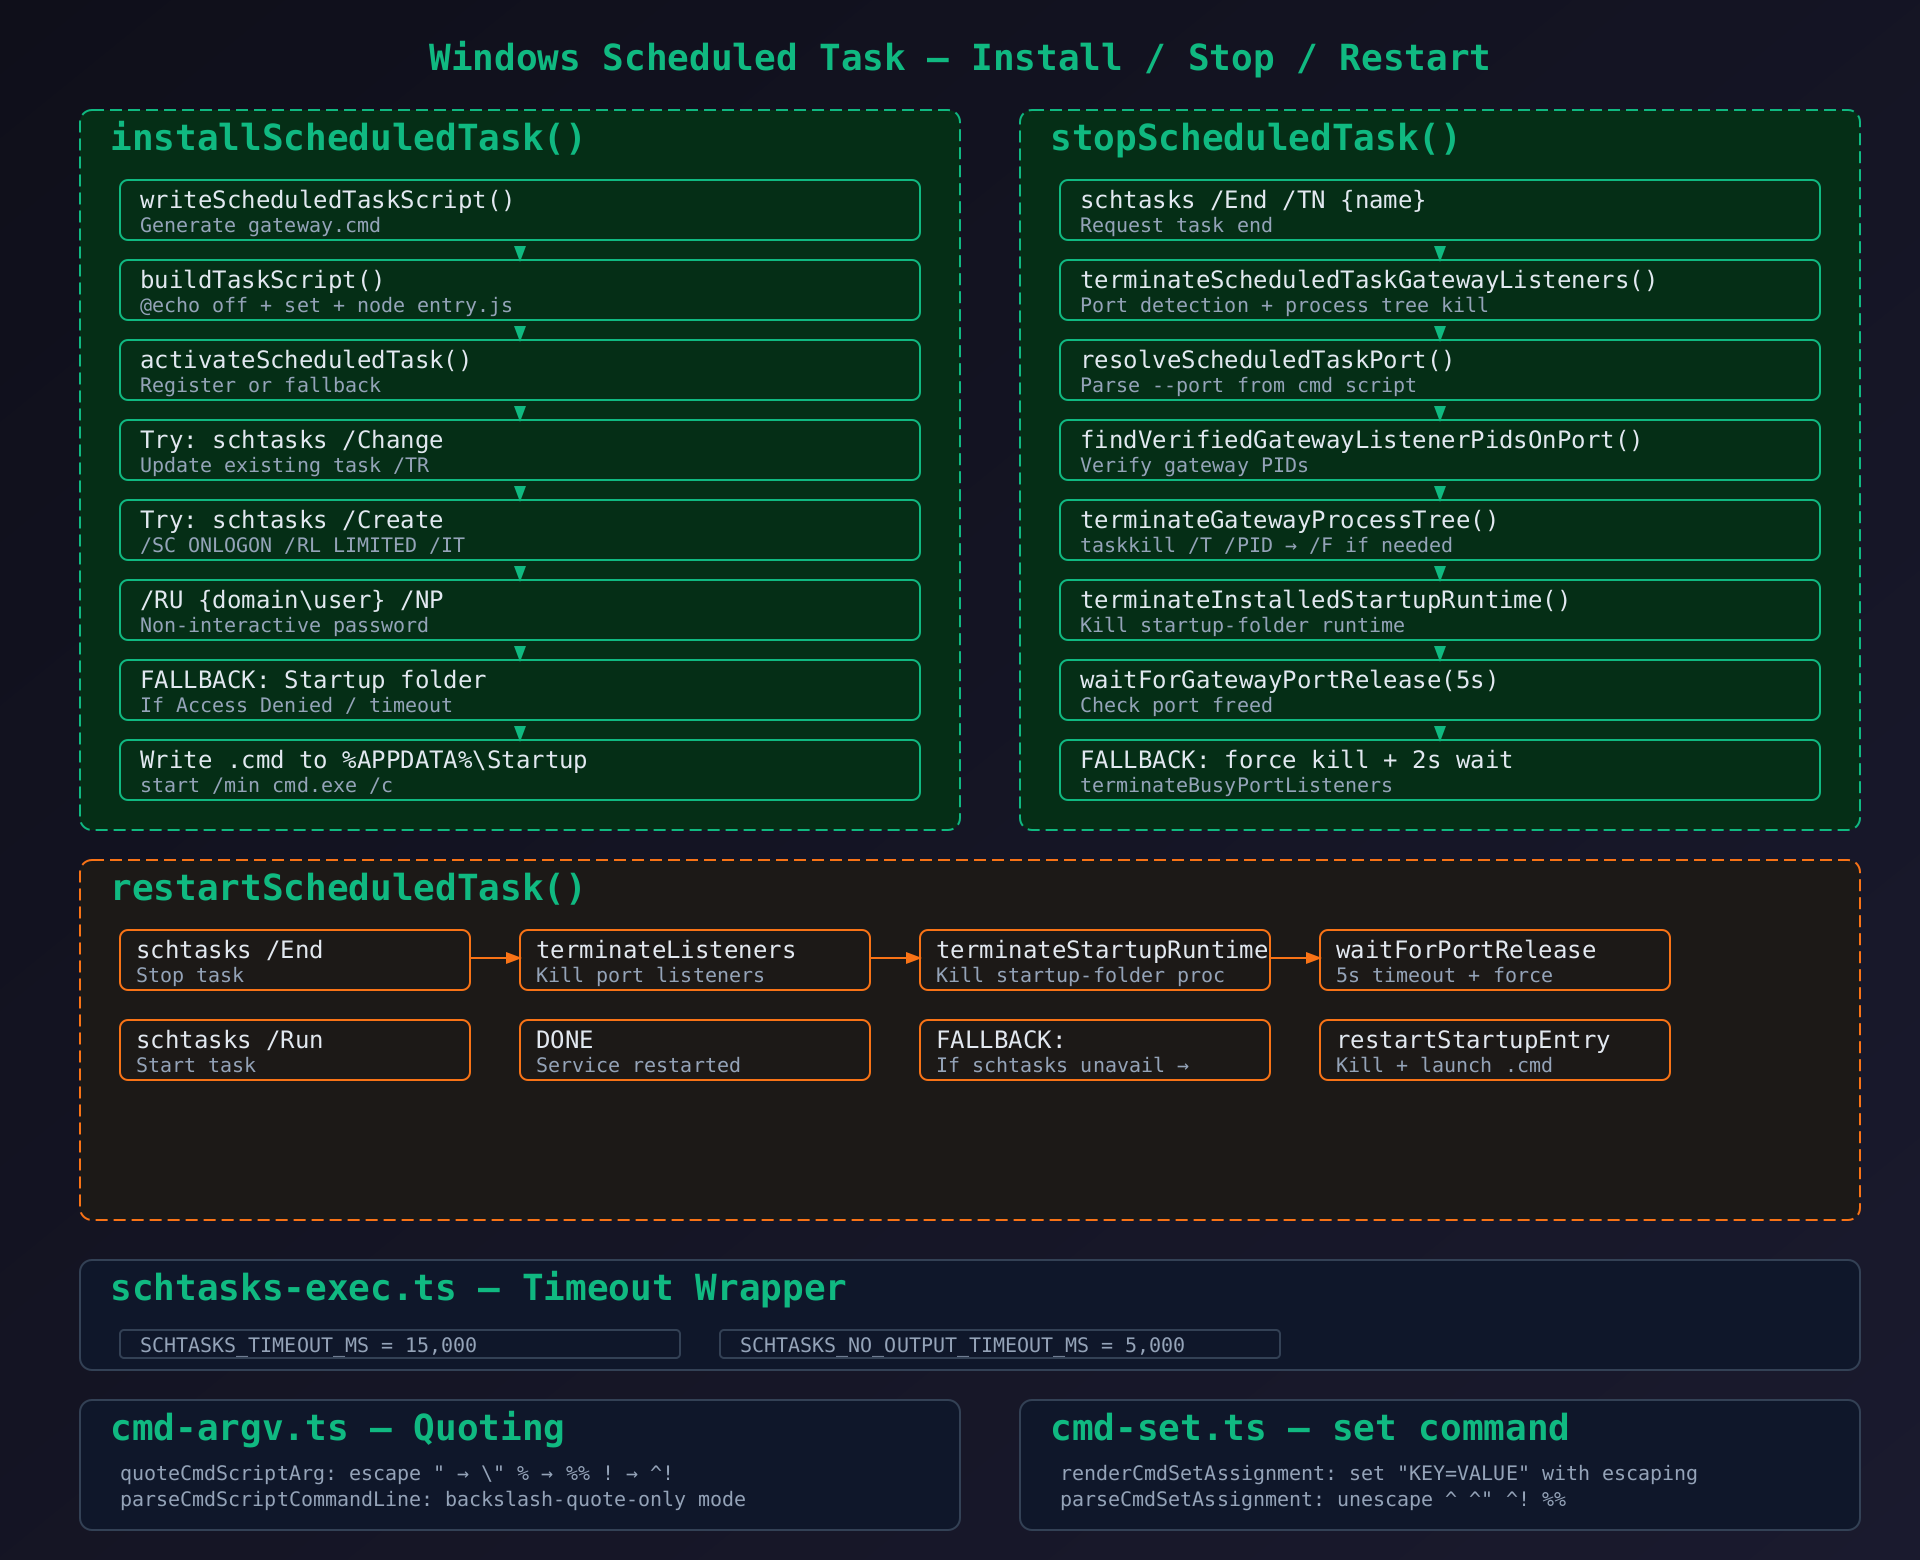Click the waitForPortRelease box
Screen dimensions: 1920x1560
[x=1494, y=960]
